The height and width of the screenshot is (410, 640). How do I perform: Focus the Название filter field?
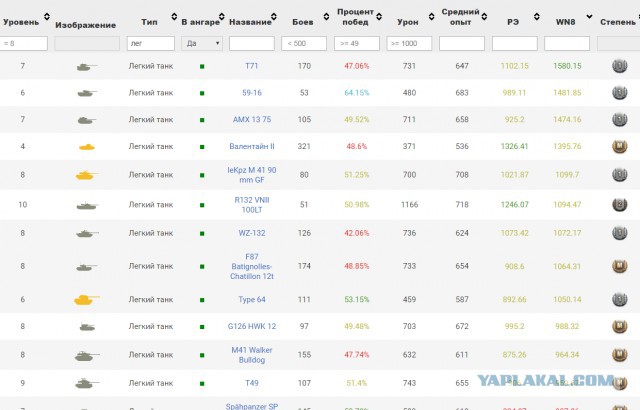click(251, 43)
